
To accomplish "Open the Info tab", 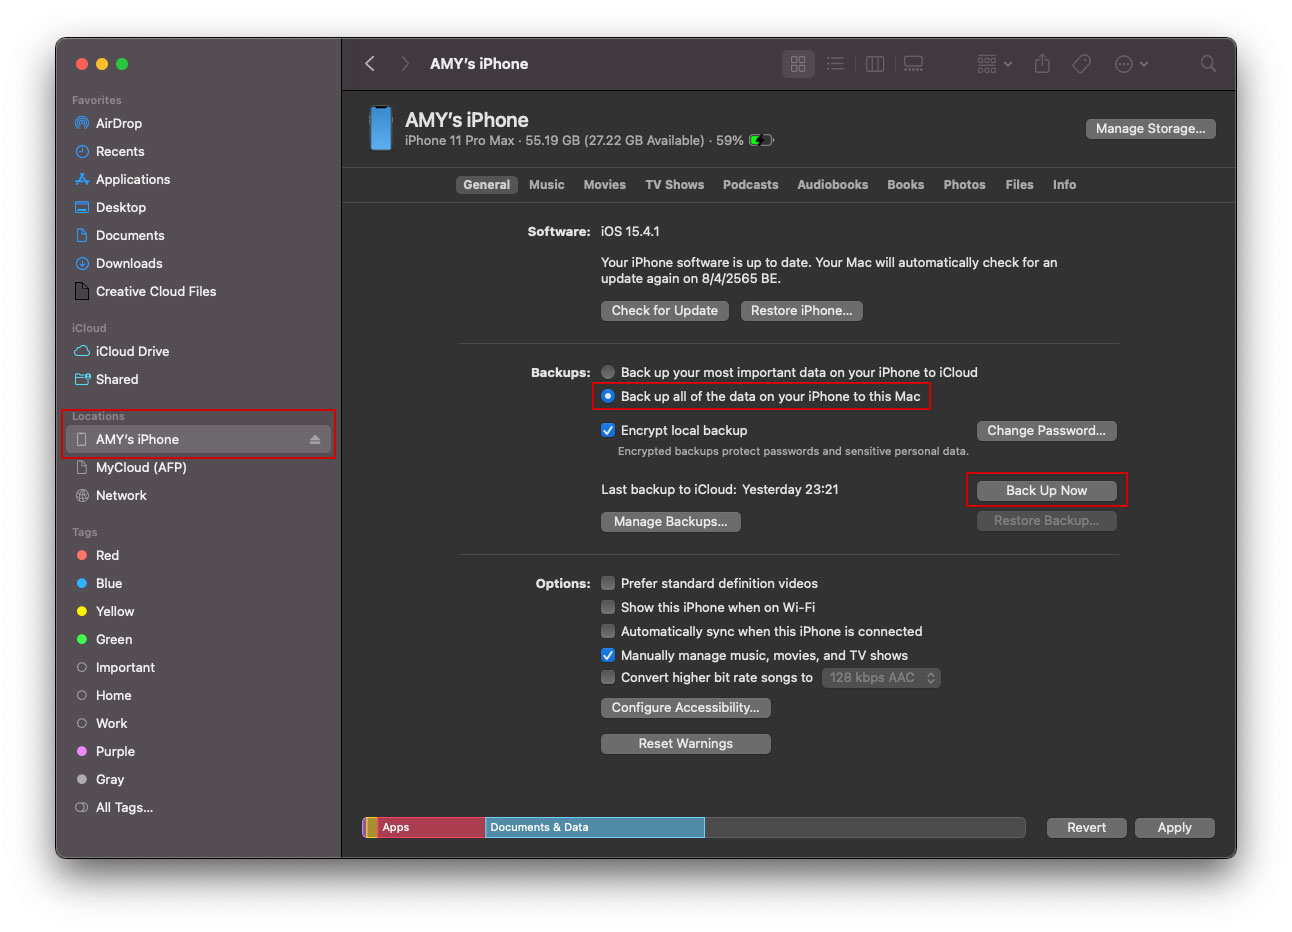I will (1064, 185).
